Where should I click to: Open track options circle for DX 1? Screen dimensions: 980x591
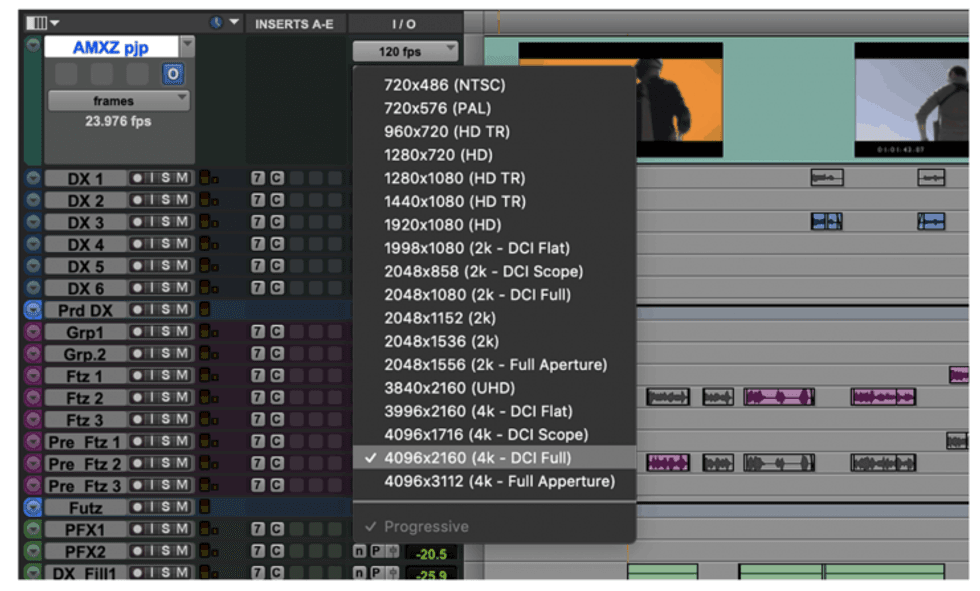(x=33, y=178)
